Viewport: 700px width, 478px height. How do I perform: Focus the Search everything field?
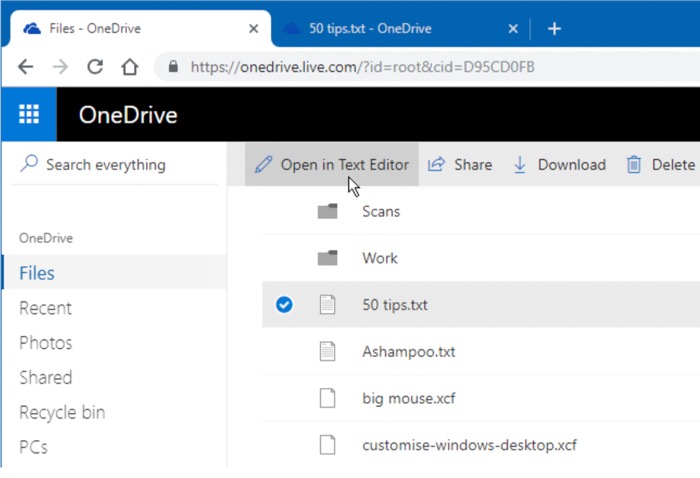114,165
